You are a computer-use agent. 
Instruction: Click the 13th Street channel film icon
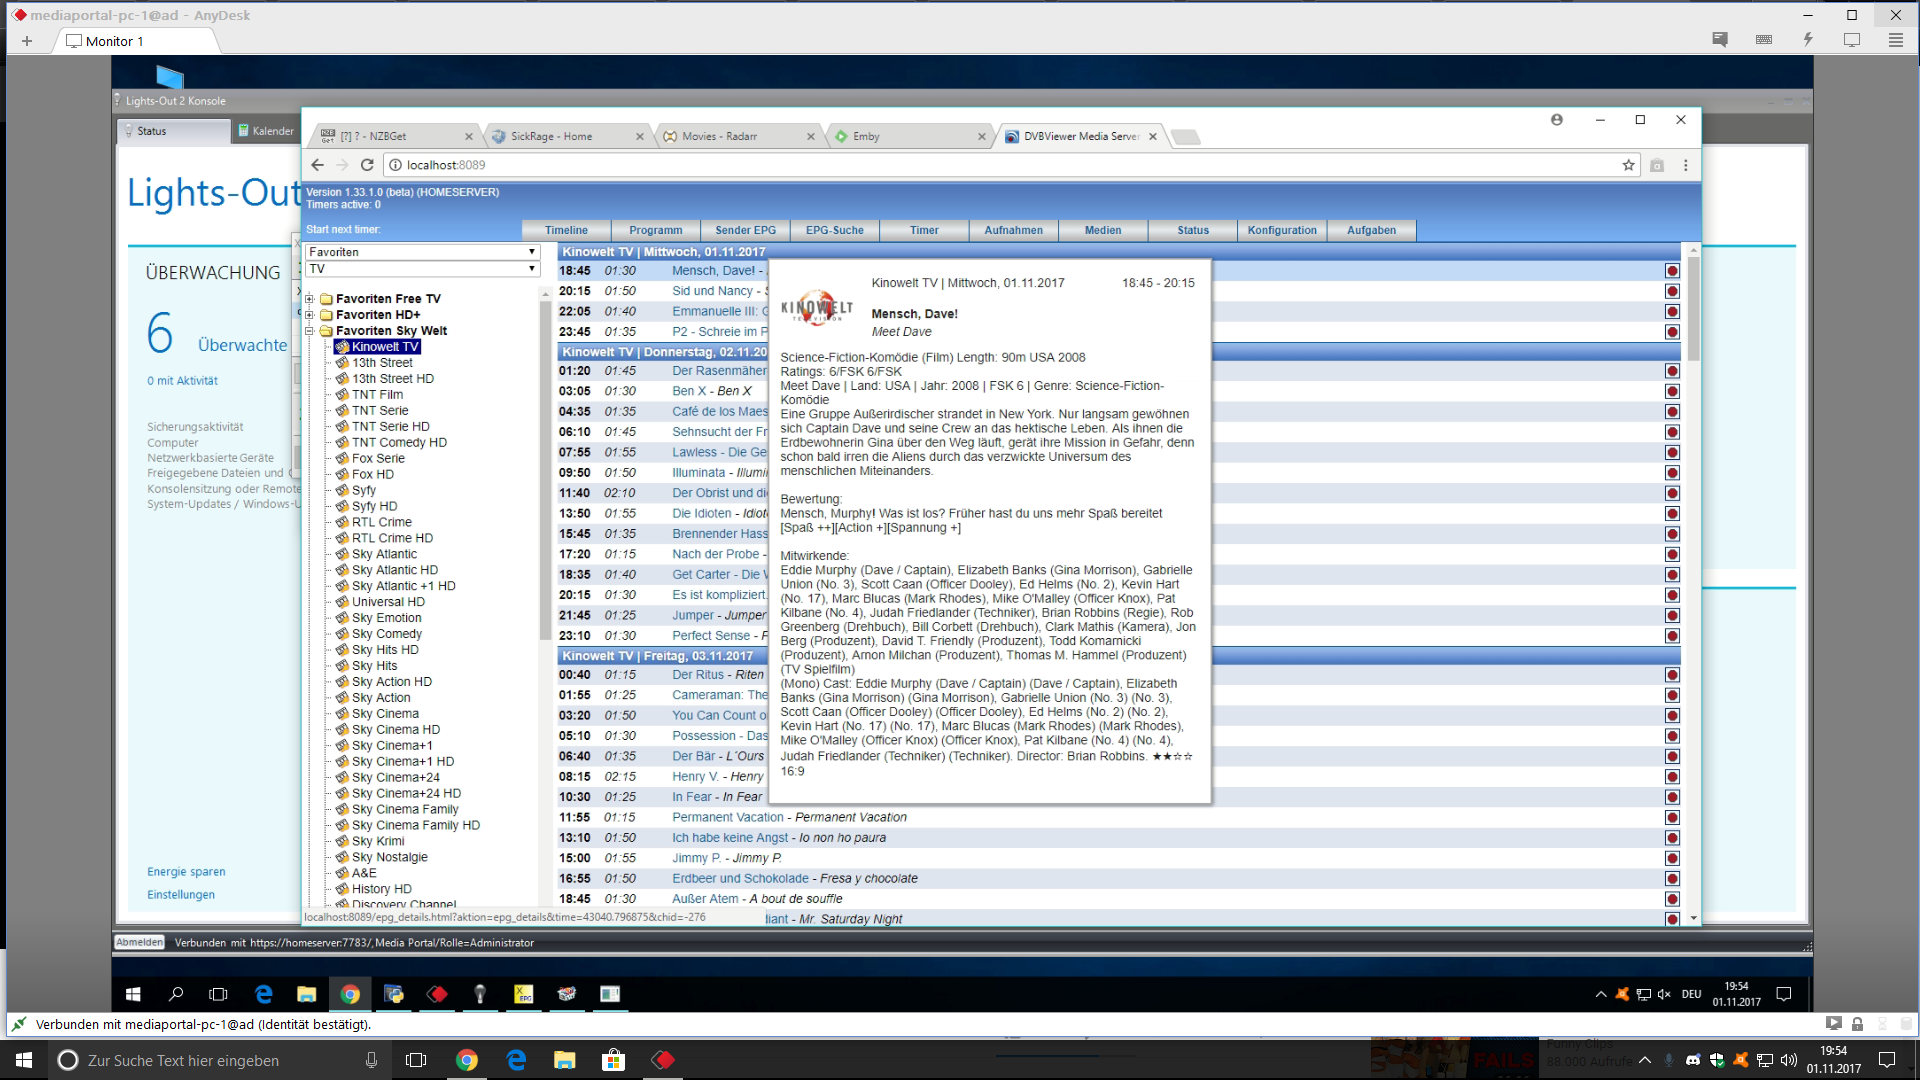(x=342, y=363)
